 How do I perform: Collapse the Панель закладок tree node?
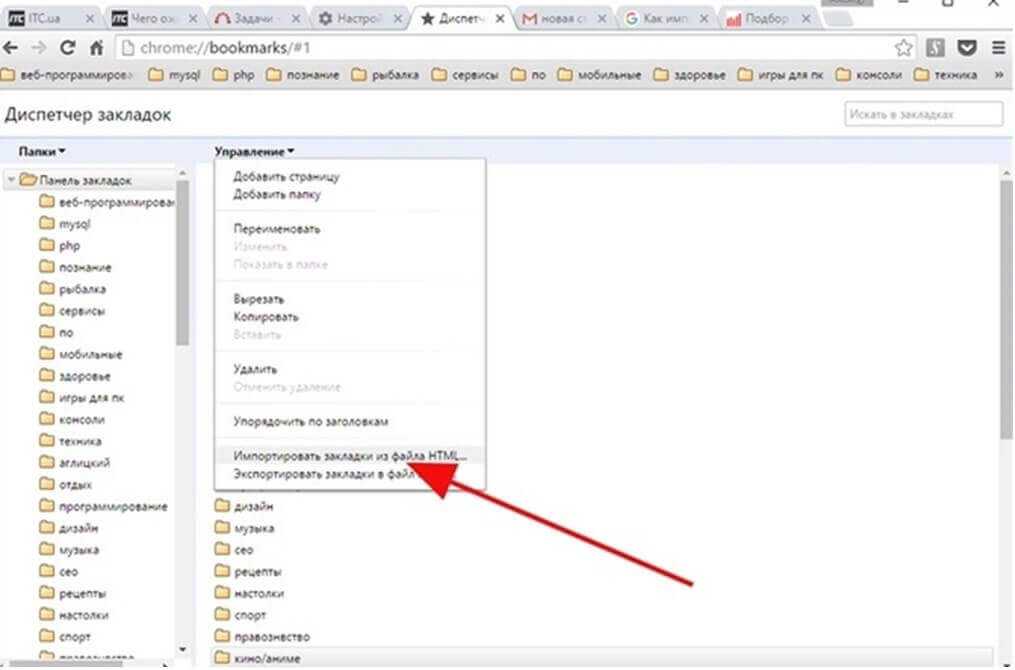(x=11, y=180)
